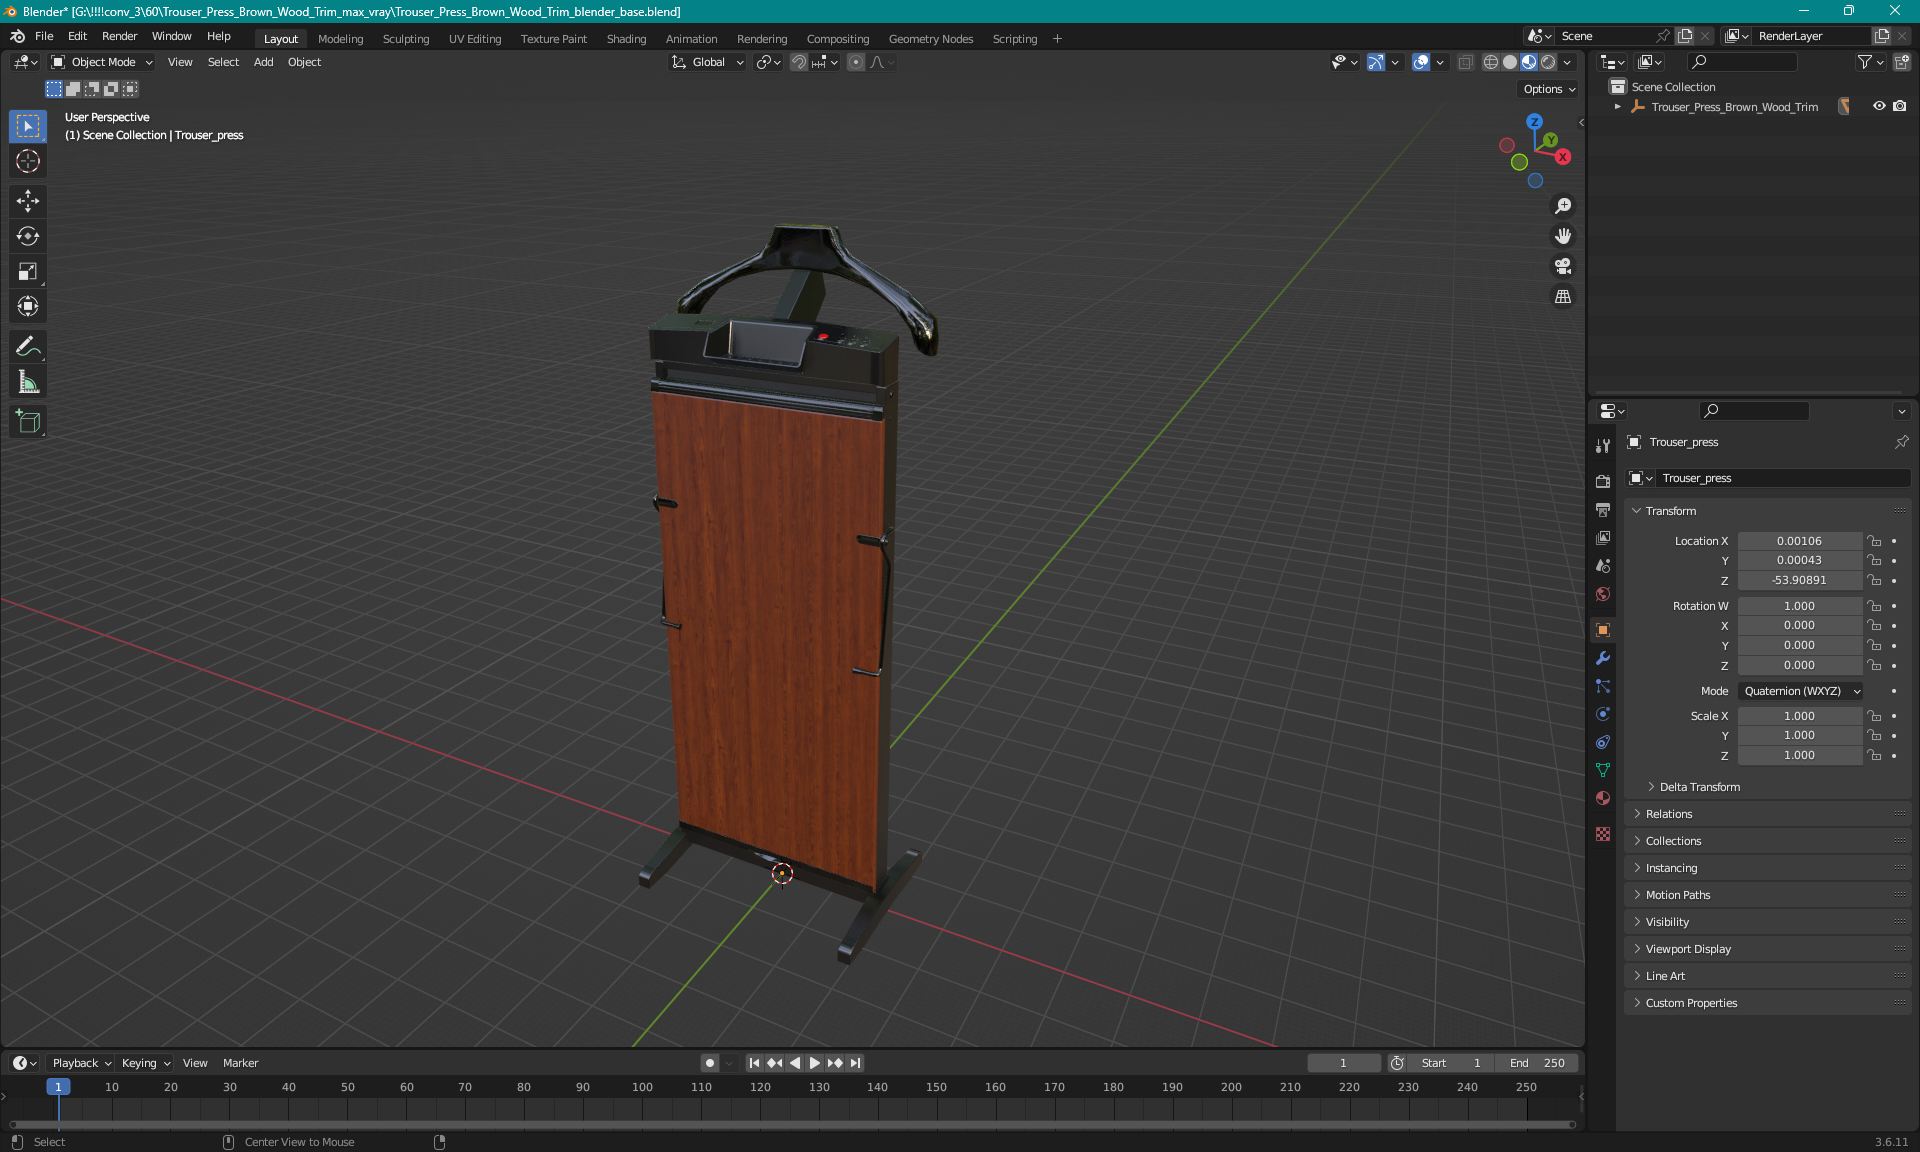Switch to rendered viewport shading

pyautogui.click(x=1548, y=62)
